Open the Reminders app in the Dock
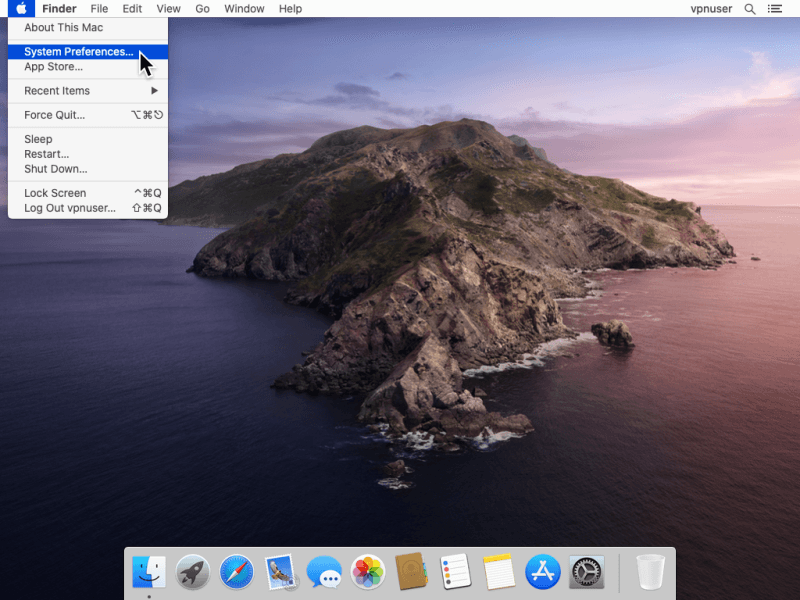800x600 pixels. [x=455, y=572]
